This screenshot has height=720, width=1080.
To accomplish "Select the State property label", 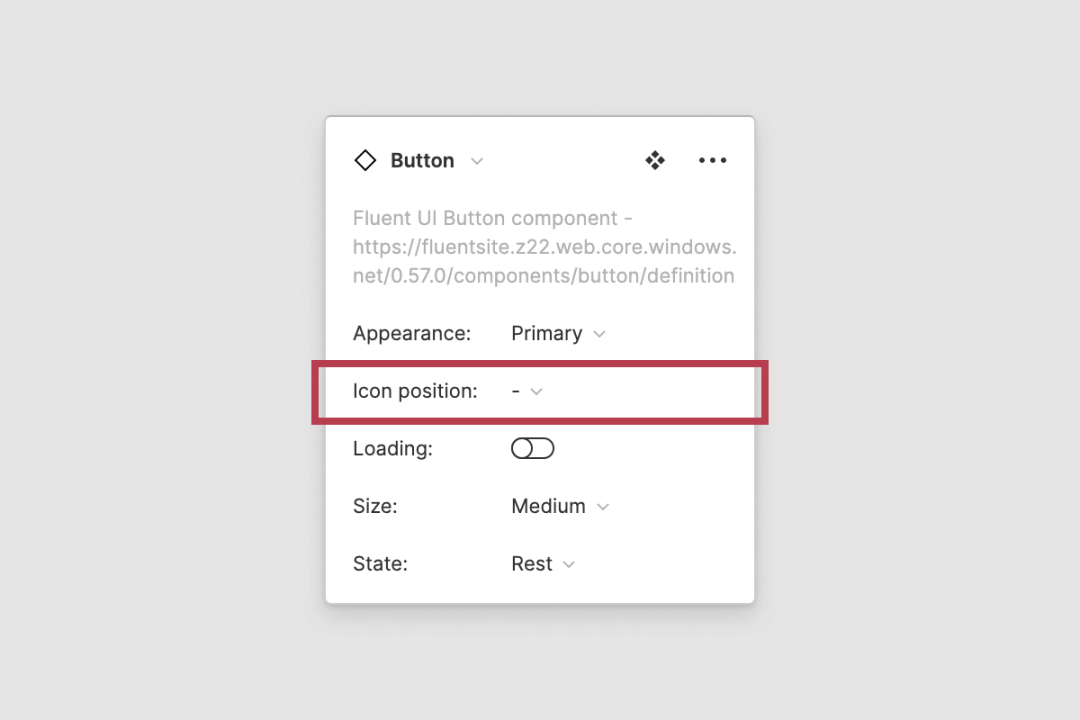I will point(380,564).
